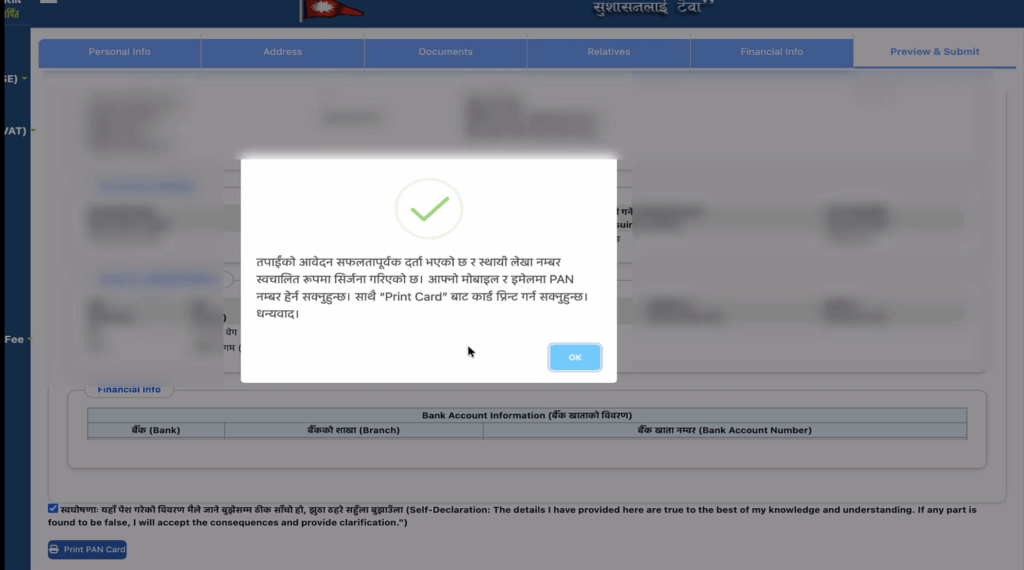Screen dimensions: 1024x570
Task: Click the Branch column header
Action: coord(353,430)
